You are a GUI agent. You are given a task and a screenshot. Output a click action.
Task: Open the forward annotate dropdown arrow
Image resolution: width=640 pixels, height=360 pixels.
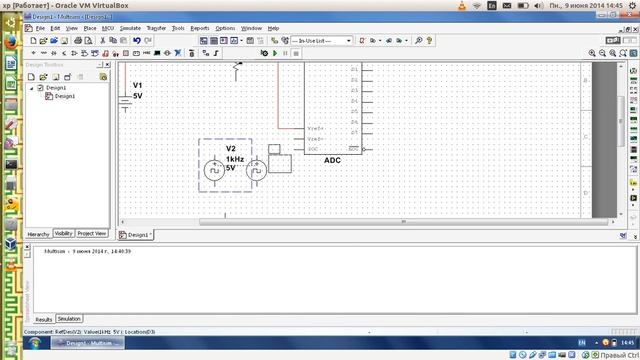[406, 40]
